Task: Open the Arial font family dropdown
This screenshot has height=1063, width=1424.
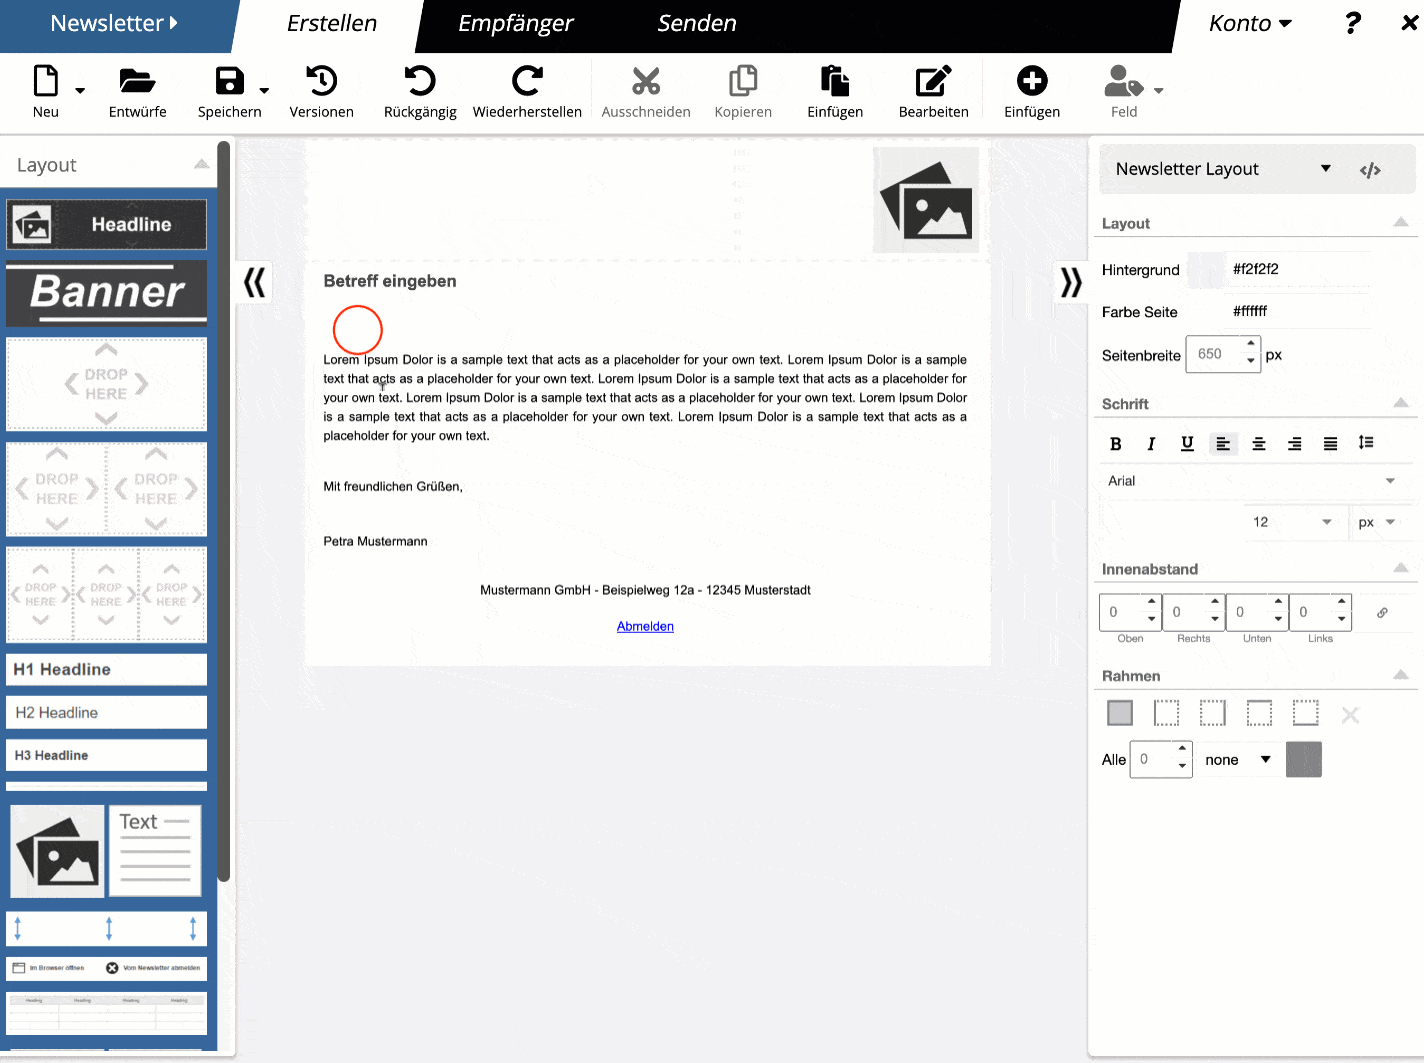Action: point(1252,481)
